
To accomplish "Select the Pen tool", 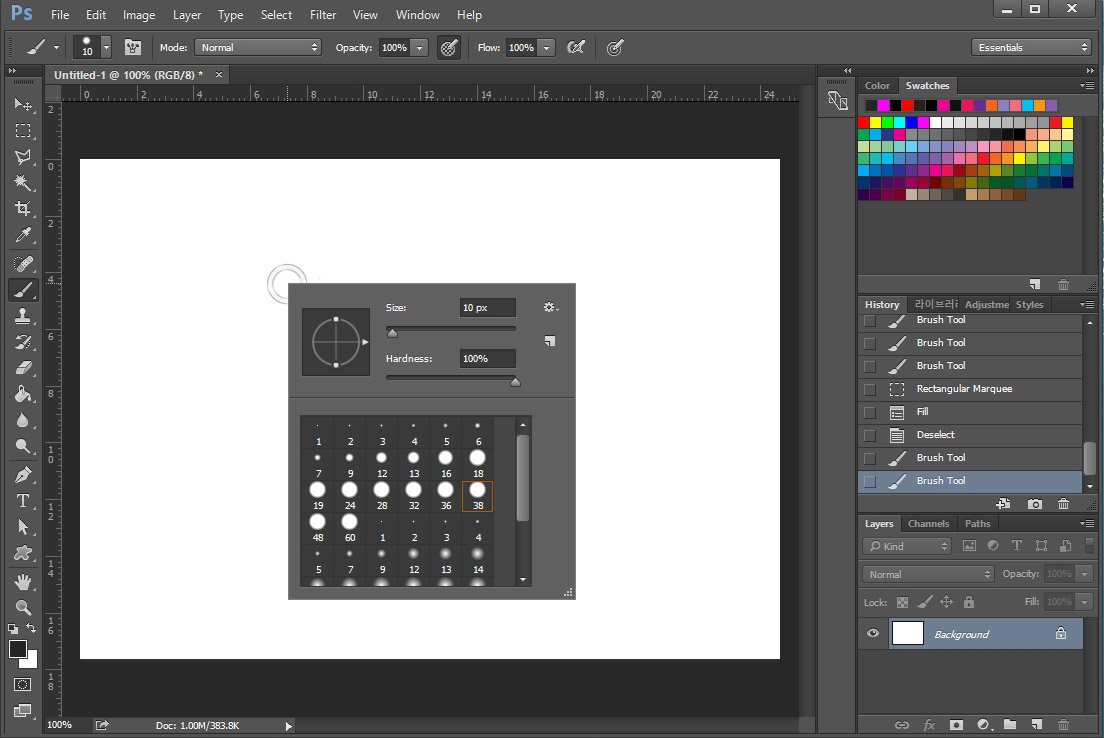I will point(23,475).
